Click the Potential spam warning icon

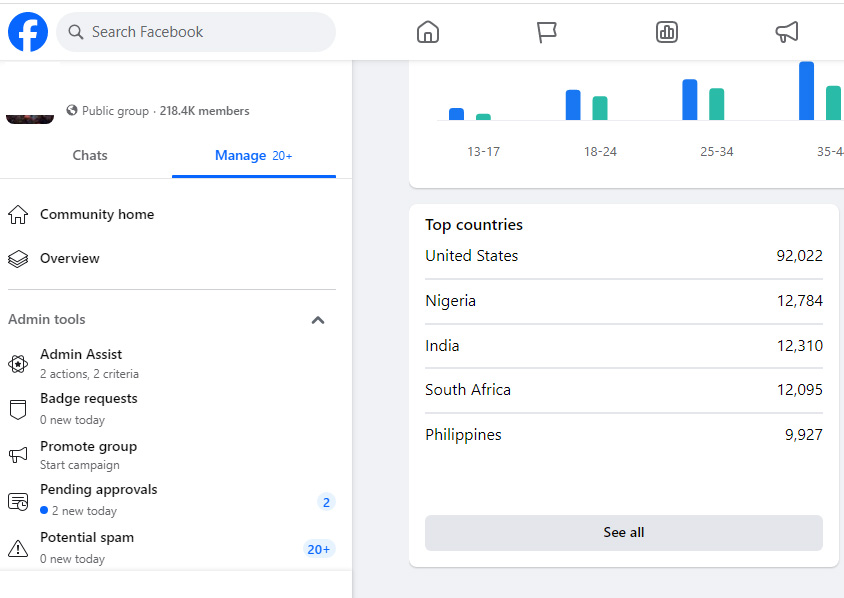pos(18,548)
